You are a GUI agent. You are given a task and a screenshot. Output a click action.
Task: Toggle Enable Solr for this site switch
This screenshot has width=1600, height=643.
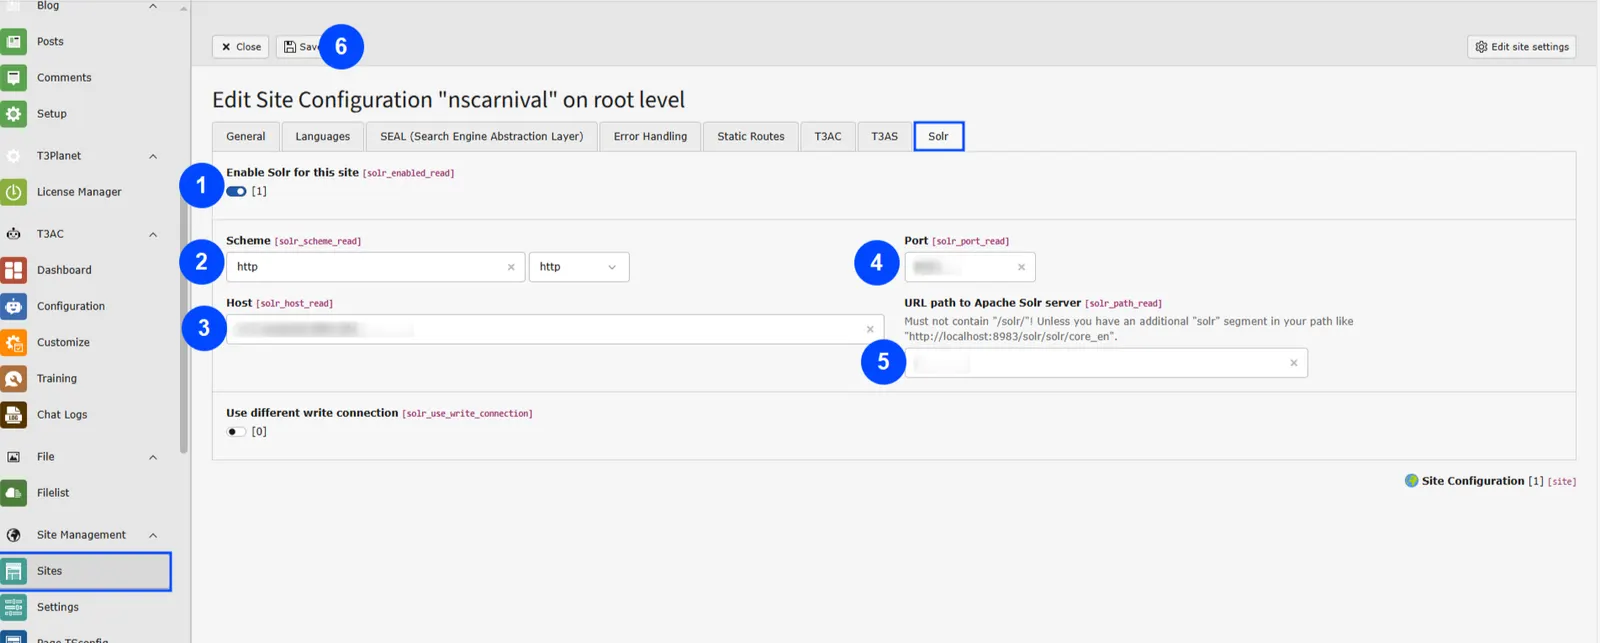[x=236, y=191]
